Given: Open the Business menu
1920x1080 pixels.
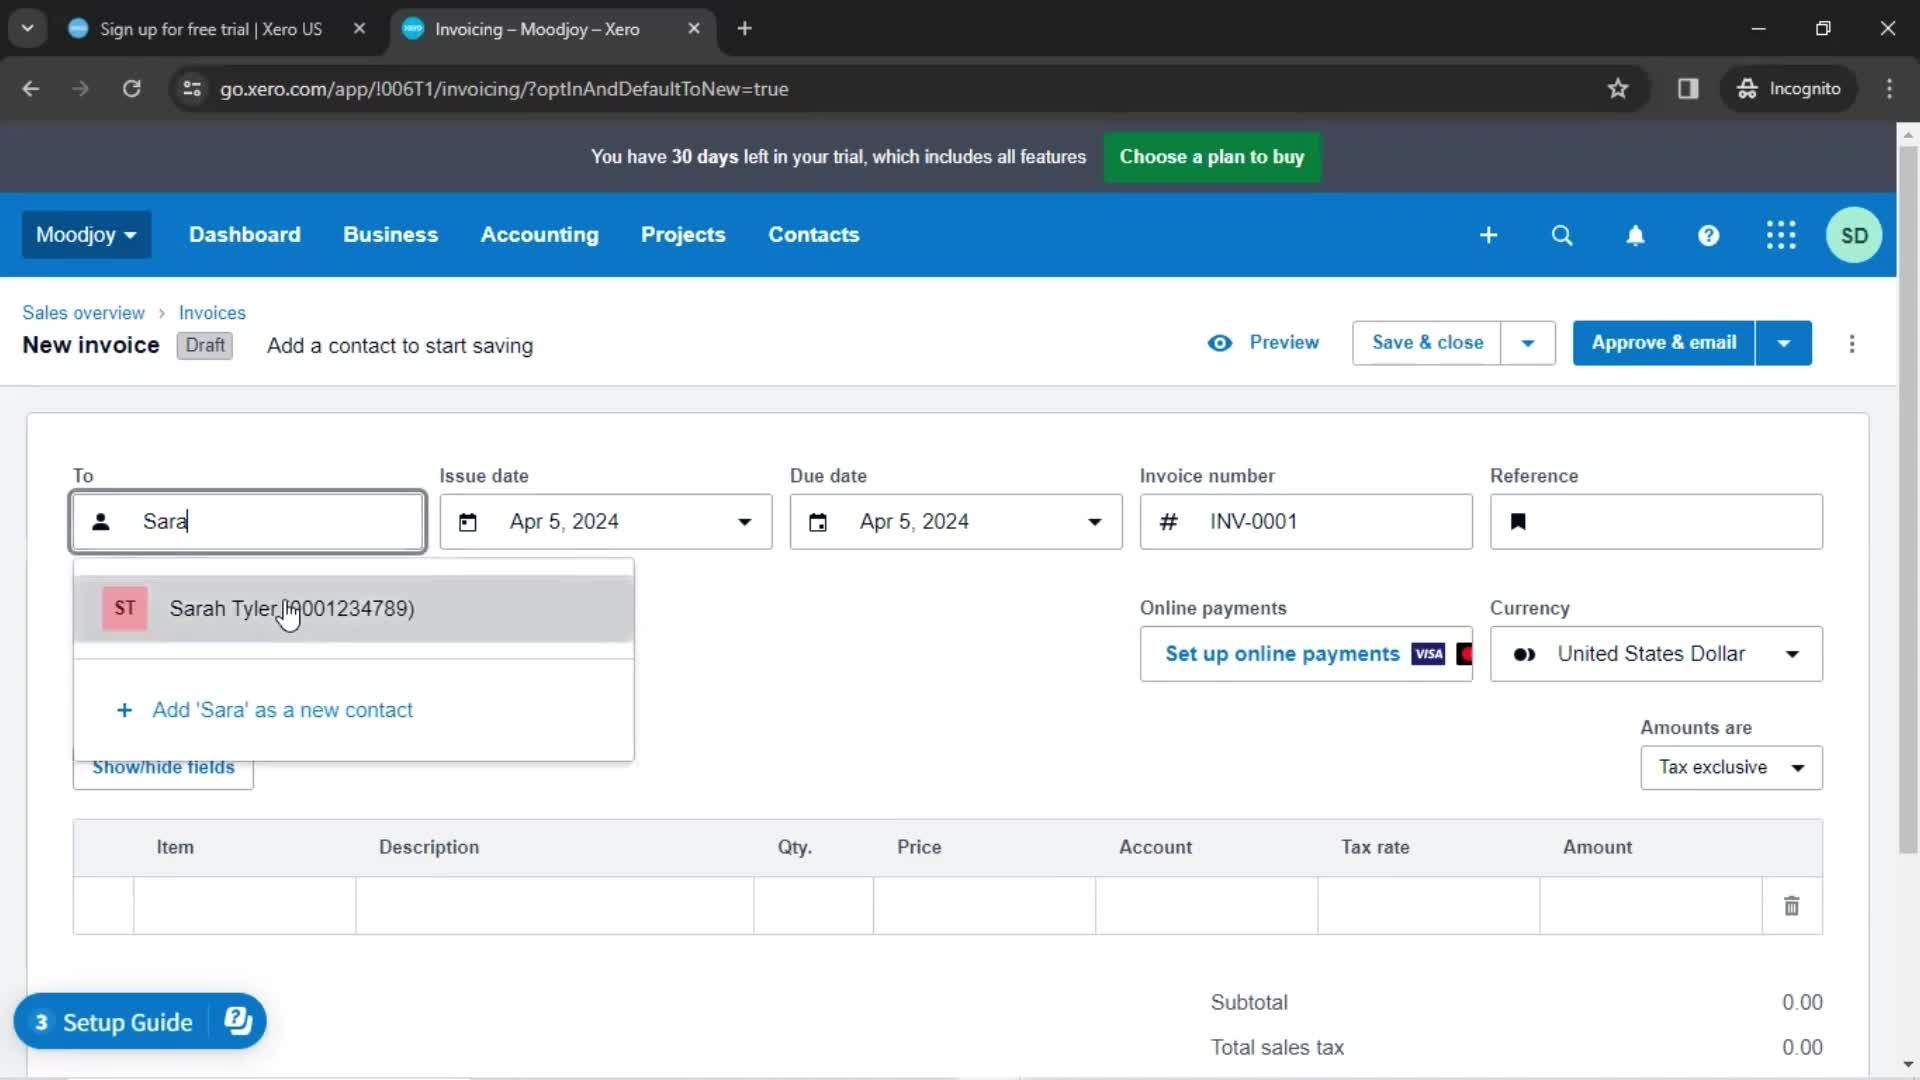Looking at the screenshot, I should tap(391, 235).
